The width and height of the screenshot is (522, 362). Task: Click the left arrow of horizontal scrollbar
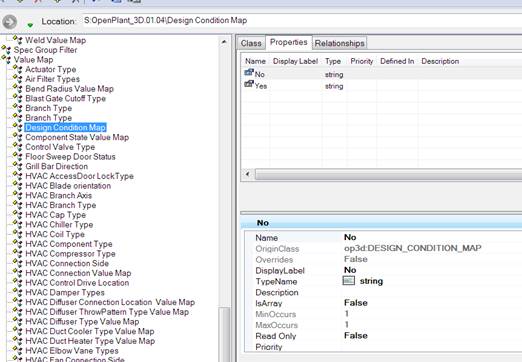[248, 174]
